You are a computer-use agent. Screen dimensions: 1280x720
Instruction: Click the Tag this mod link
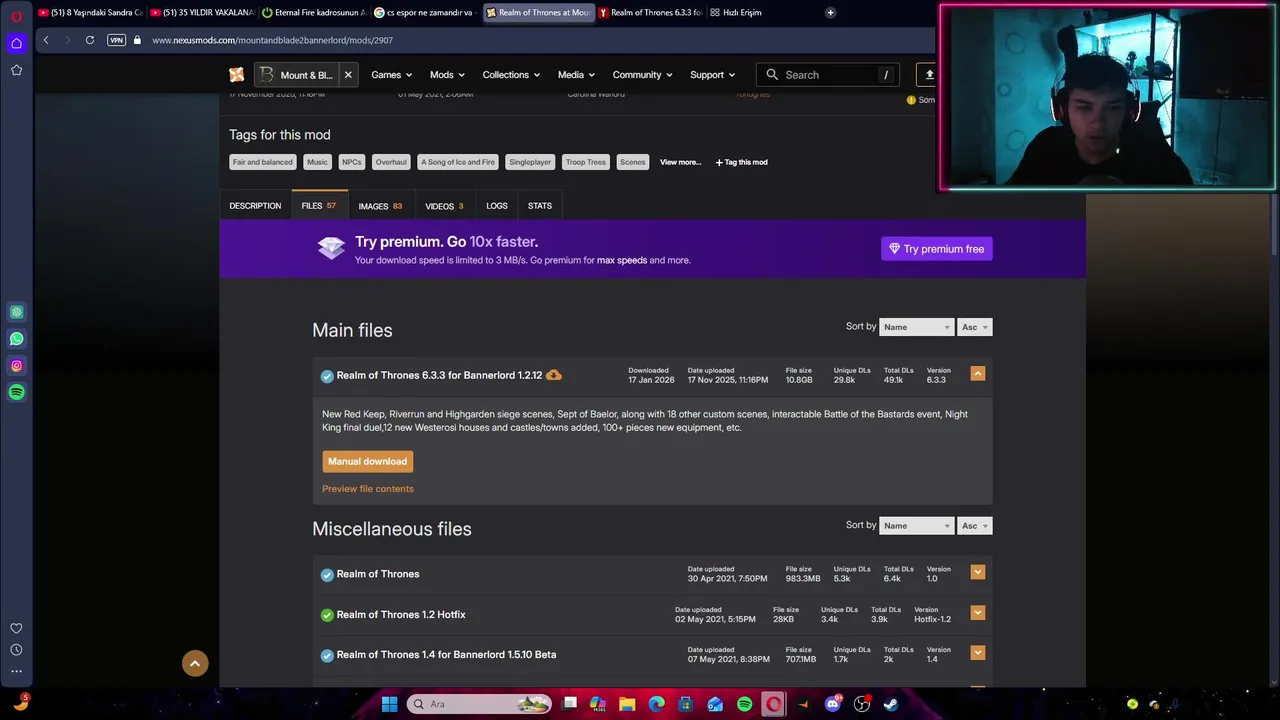click(741, 162)
